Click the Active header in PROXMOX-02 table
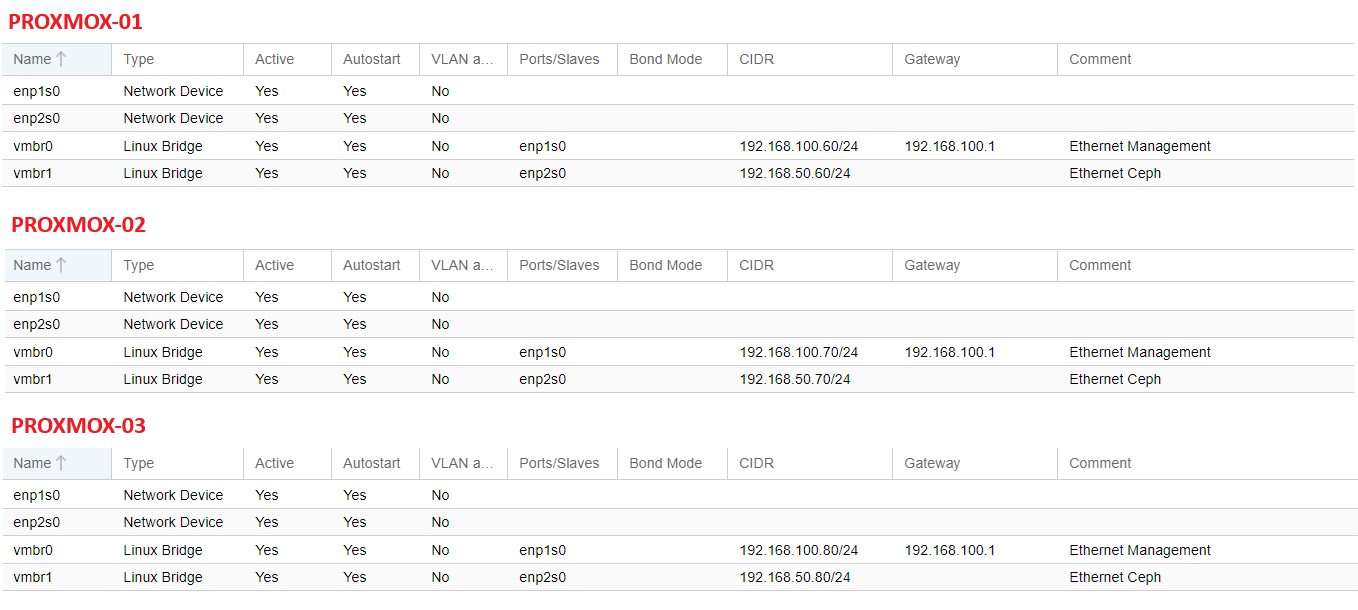1358x610 pixels. coord(274,265)
